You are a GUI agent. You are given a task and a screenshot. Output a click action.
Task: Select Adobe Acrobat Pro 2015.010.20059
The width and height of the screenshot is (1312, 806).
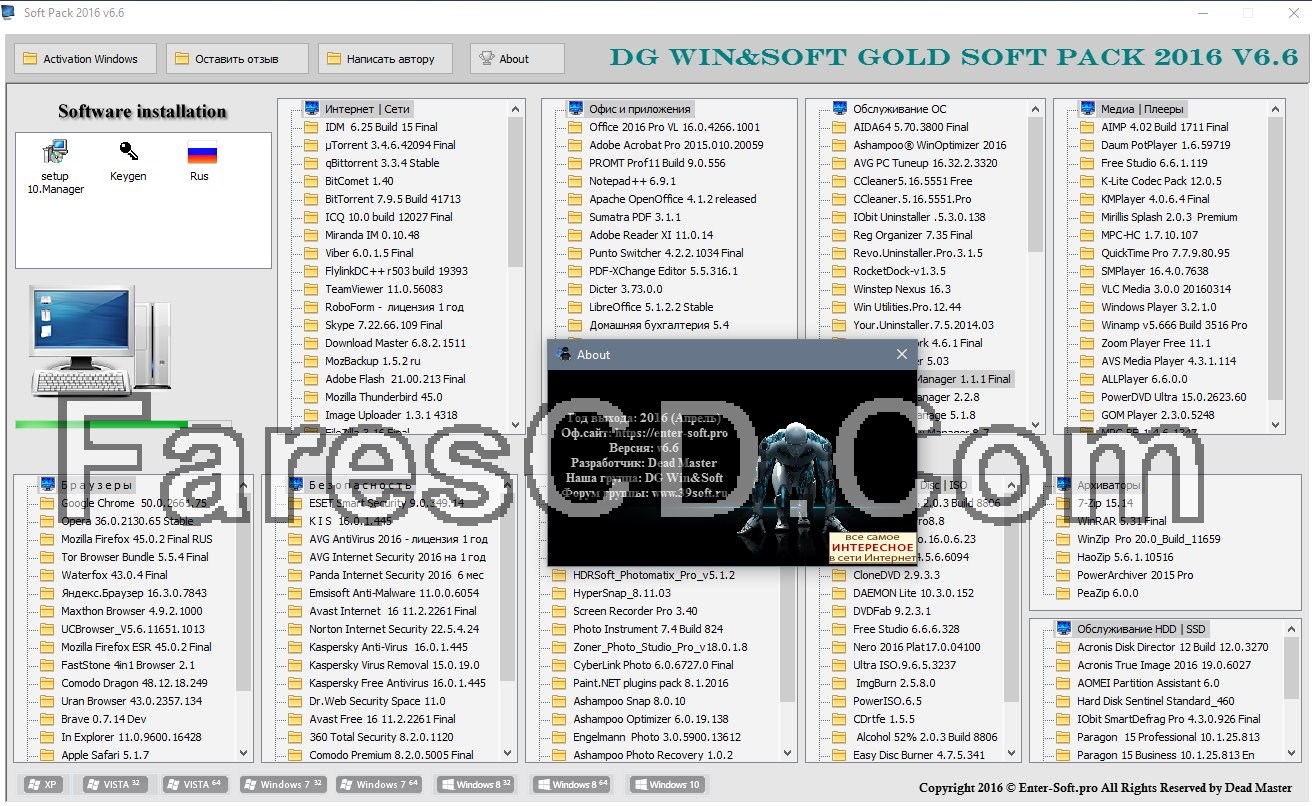click(676, 145)
